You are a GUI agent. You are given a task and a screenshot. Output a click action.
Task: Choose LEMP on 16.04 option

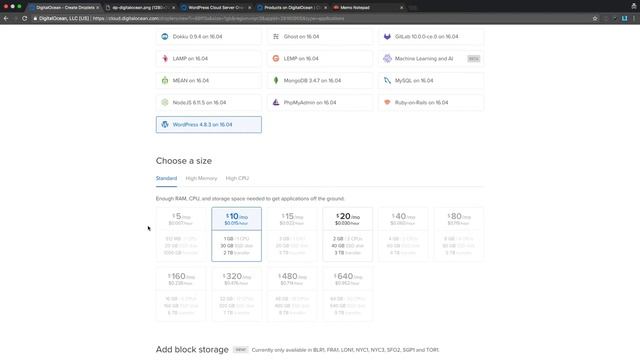point(320,58)
